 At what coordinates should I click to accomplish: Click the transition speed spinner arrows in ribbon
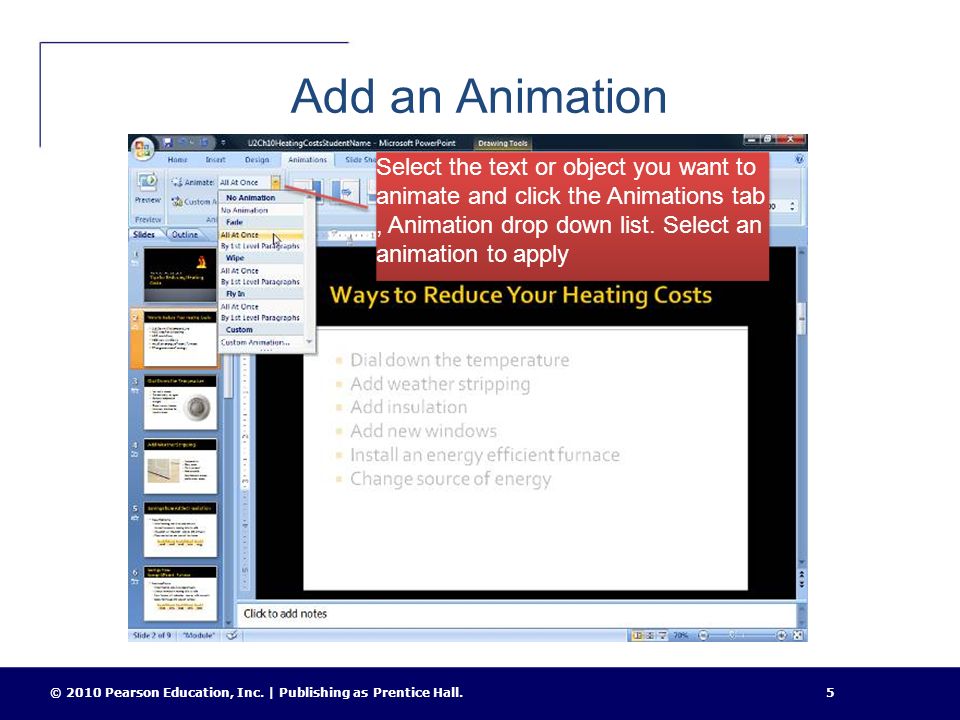792,206
